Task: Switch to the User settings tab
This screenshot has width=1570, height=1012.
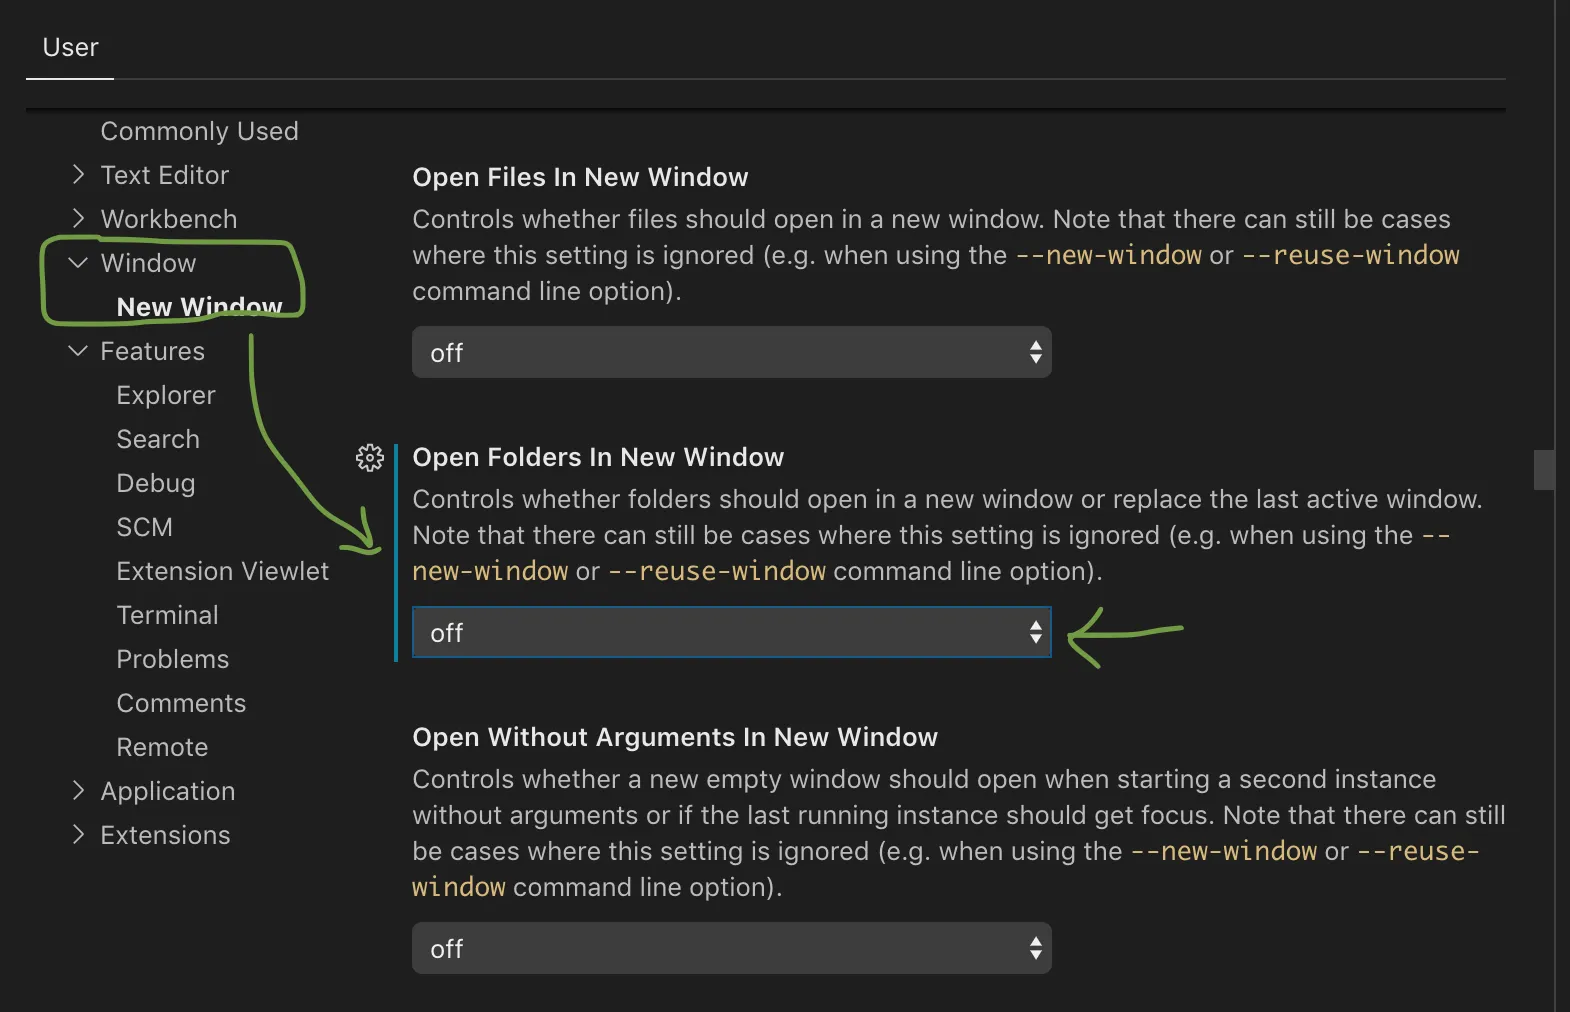Action: [x=70, y=48]
